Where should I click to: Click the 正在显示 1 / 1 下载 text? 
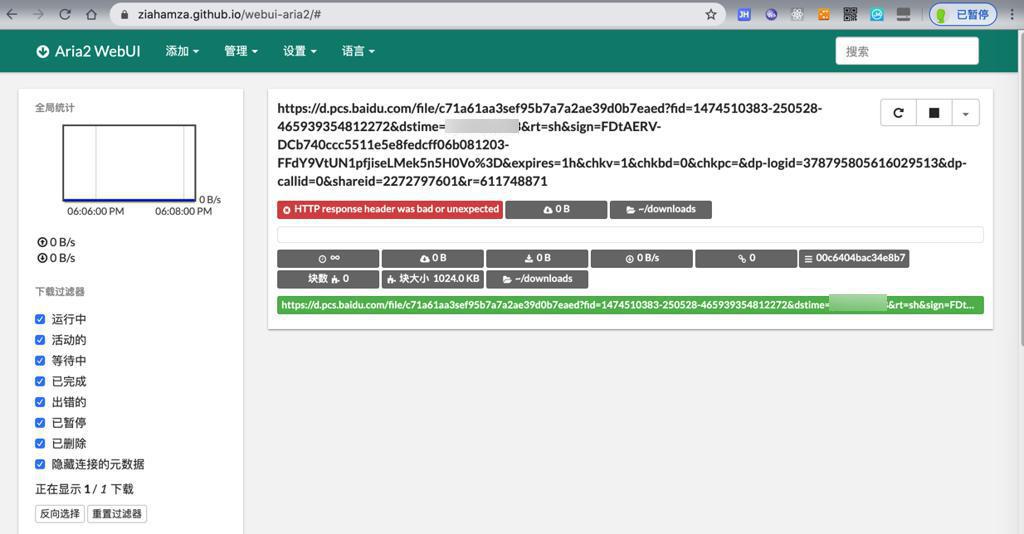(84, 489)
